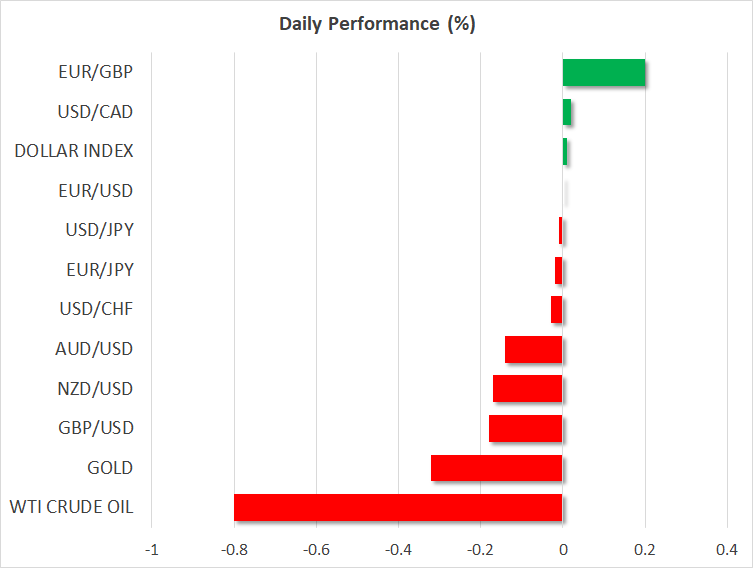Viewport: 753px width, 568px height.
Task: Click the red GBP/USD bar
Action: click(525, 428)
